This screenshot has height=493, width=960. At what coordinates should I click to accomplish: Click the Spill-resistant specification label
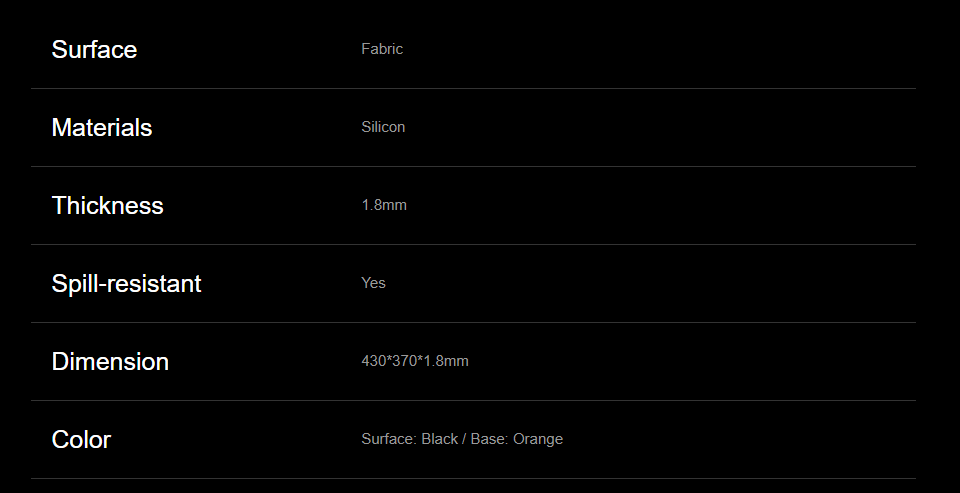point(127,284)
